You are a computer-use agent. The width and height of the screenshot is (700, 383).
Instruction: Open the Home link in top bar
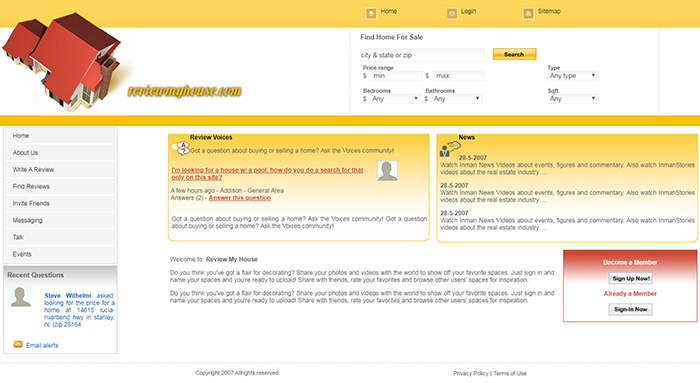[x=388, y=11]
